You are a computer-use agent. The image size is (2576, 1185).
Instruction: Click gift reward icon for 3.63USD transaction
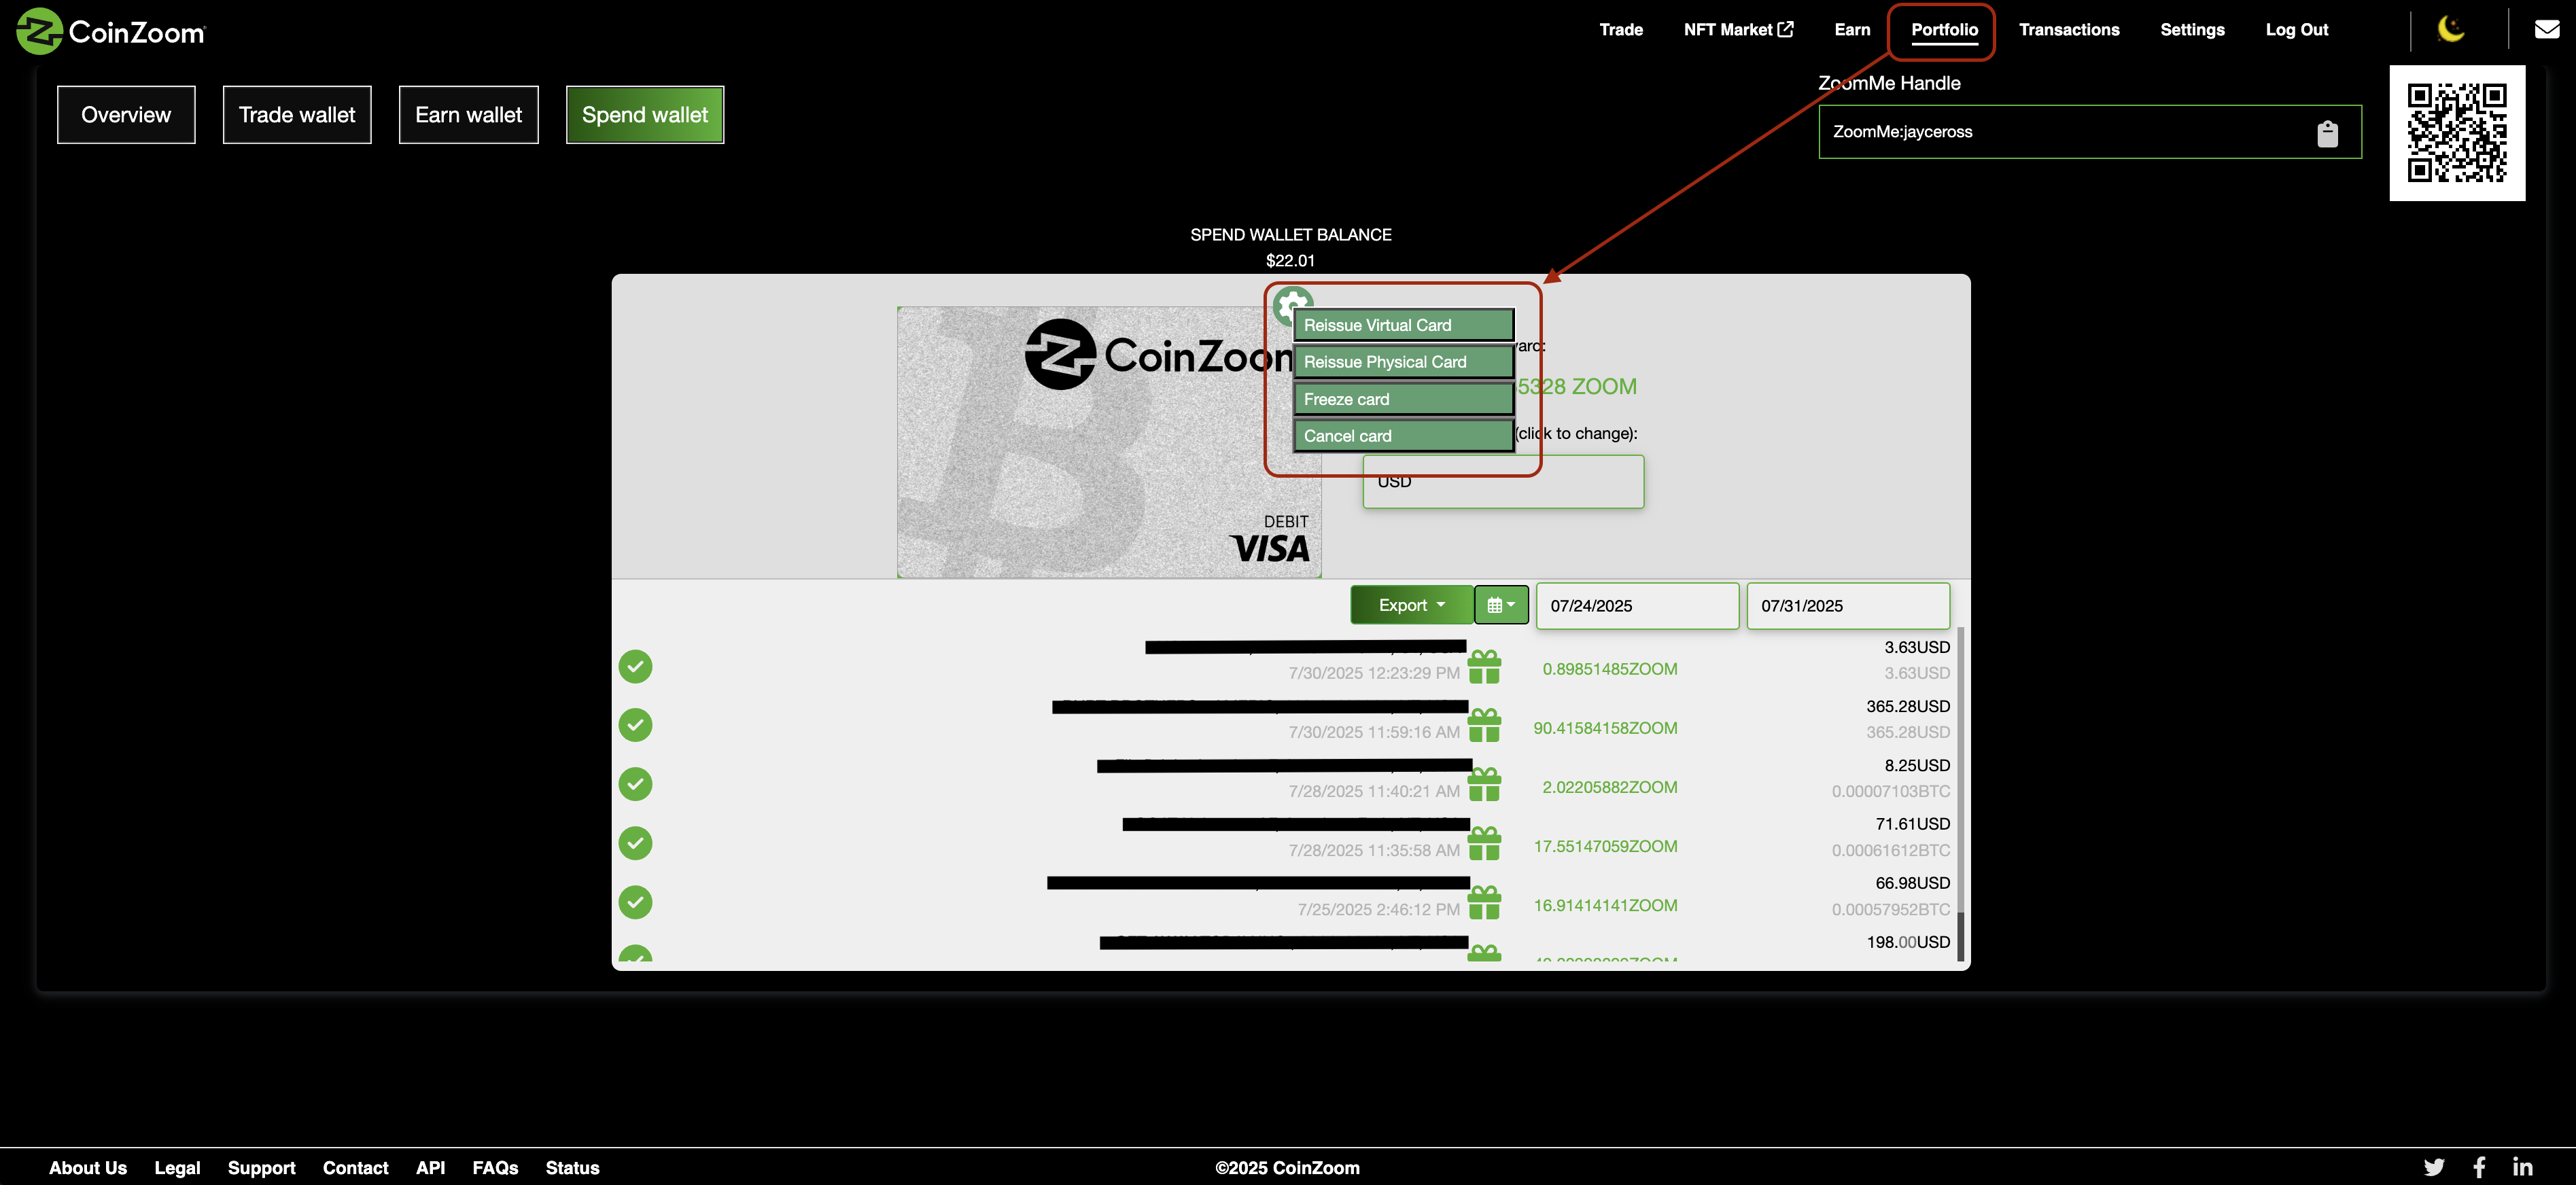(x=1484, y=667)
